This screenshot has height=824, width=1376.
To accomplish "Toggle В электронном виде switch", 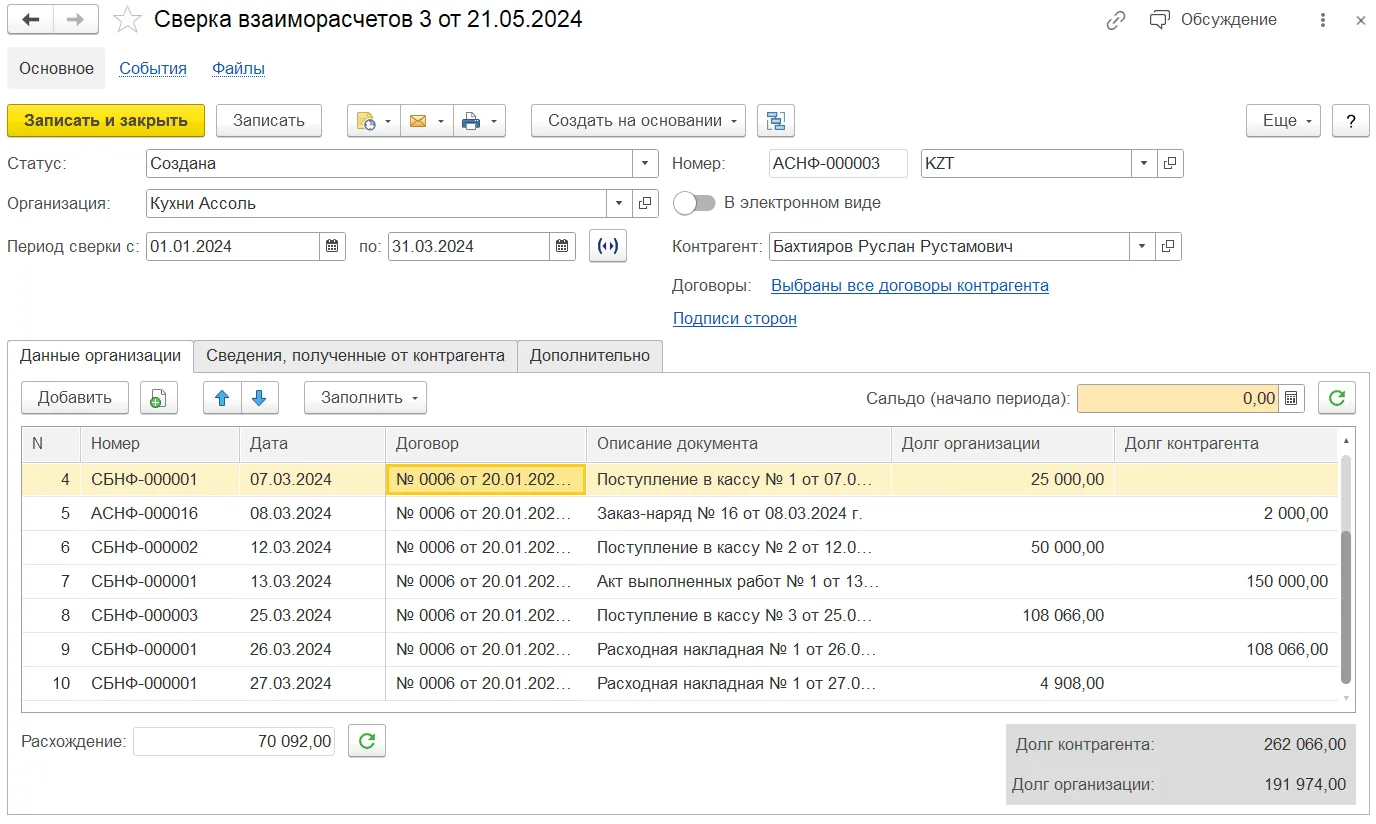I will [695, 203].
